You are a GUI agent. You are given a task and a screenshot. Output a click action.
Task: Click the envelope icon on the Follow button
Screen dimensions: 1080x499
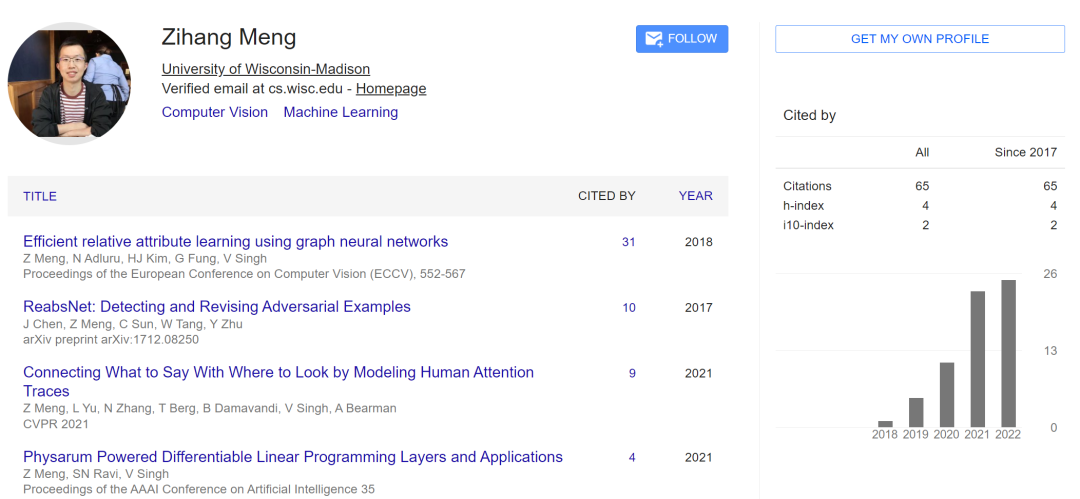(654, 39)
